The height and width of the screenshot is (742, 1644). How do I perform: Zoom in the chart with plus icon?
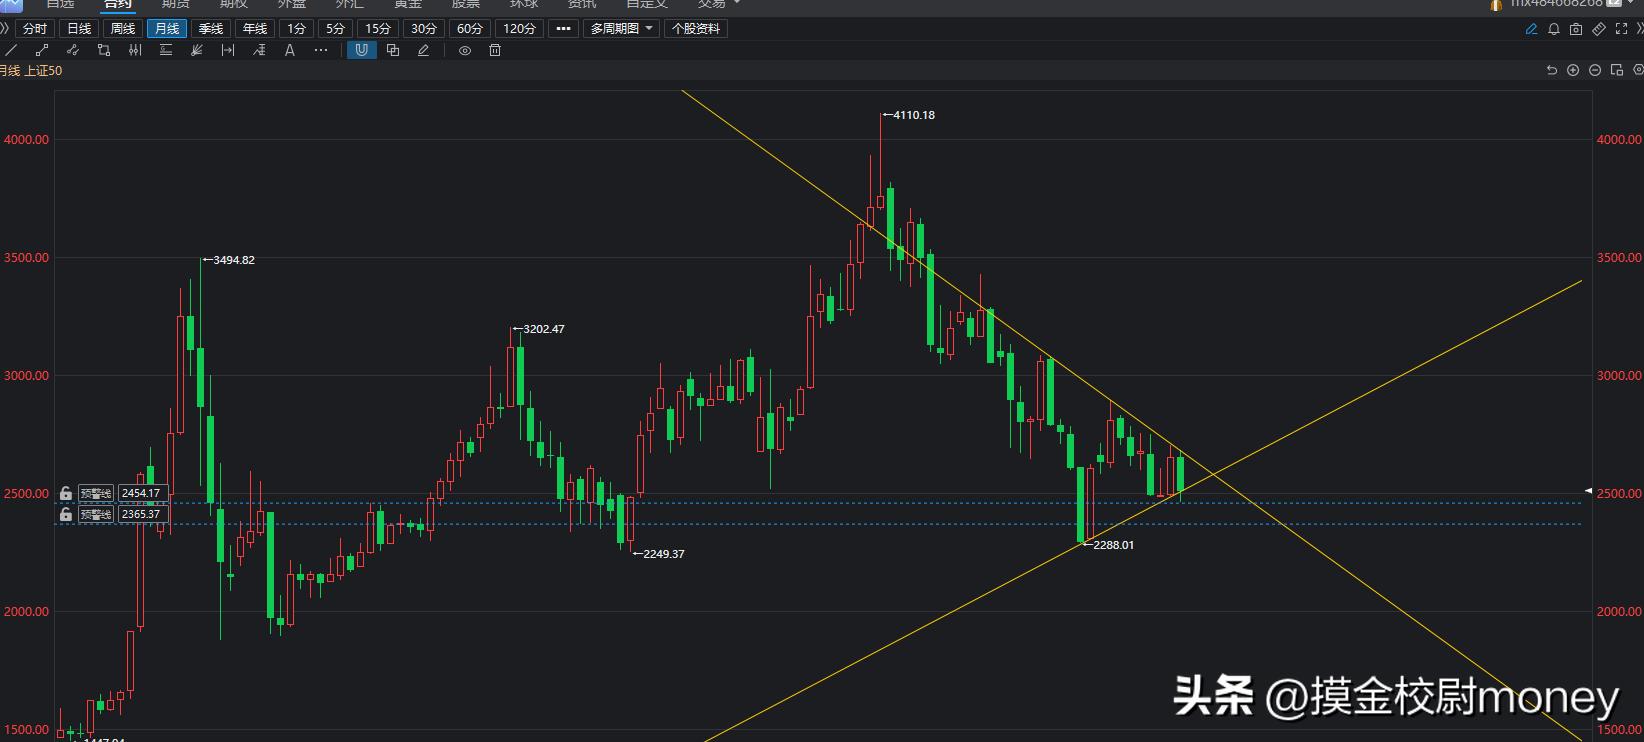1573,70
